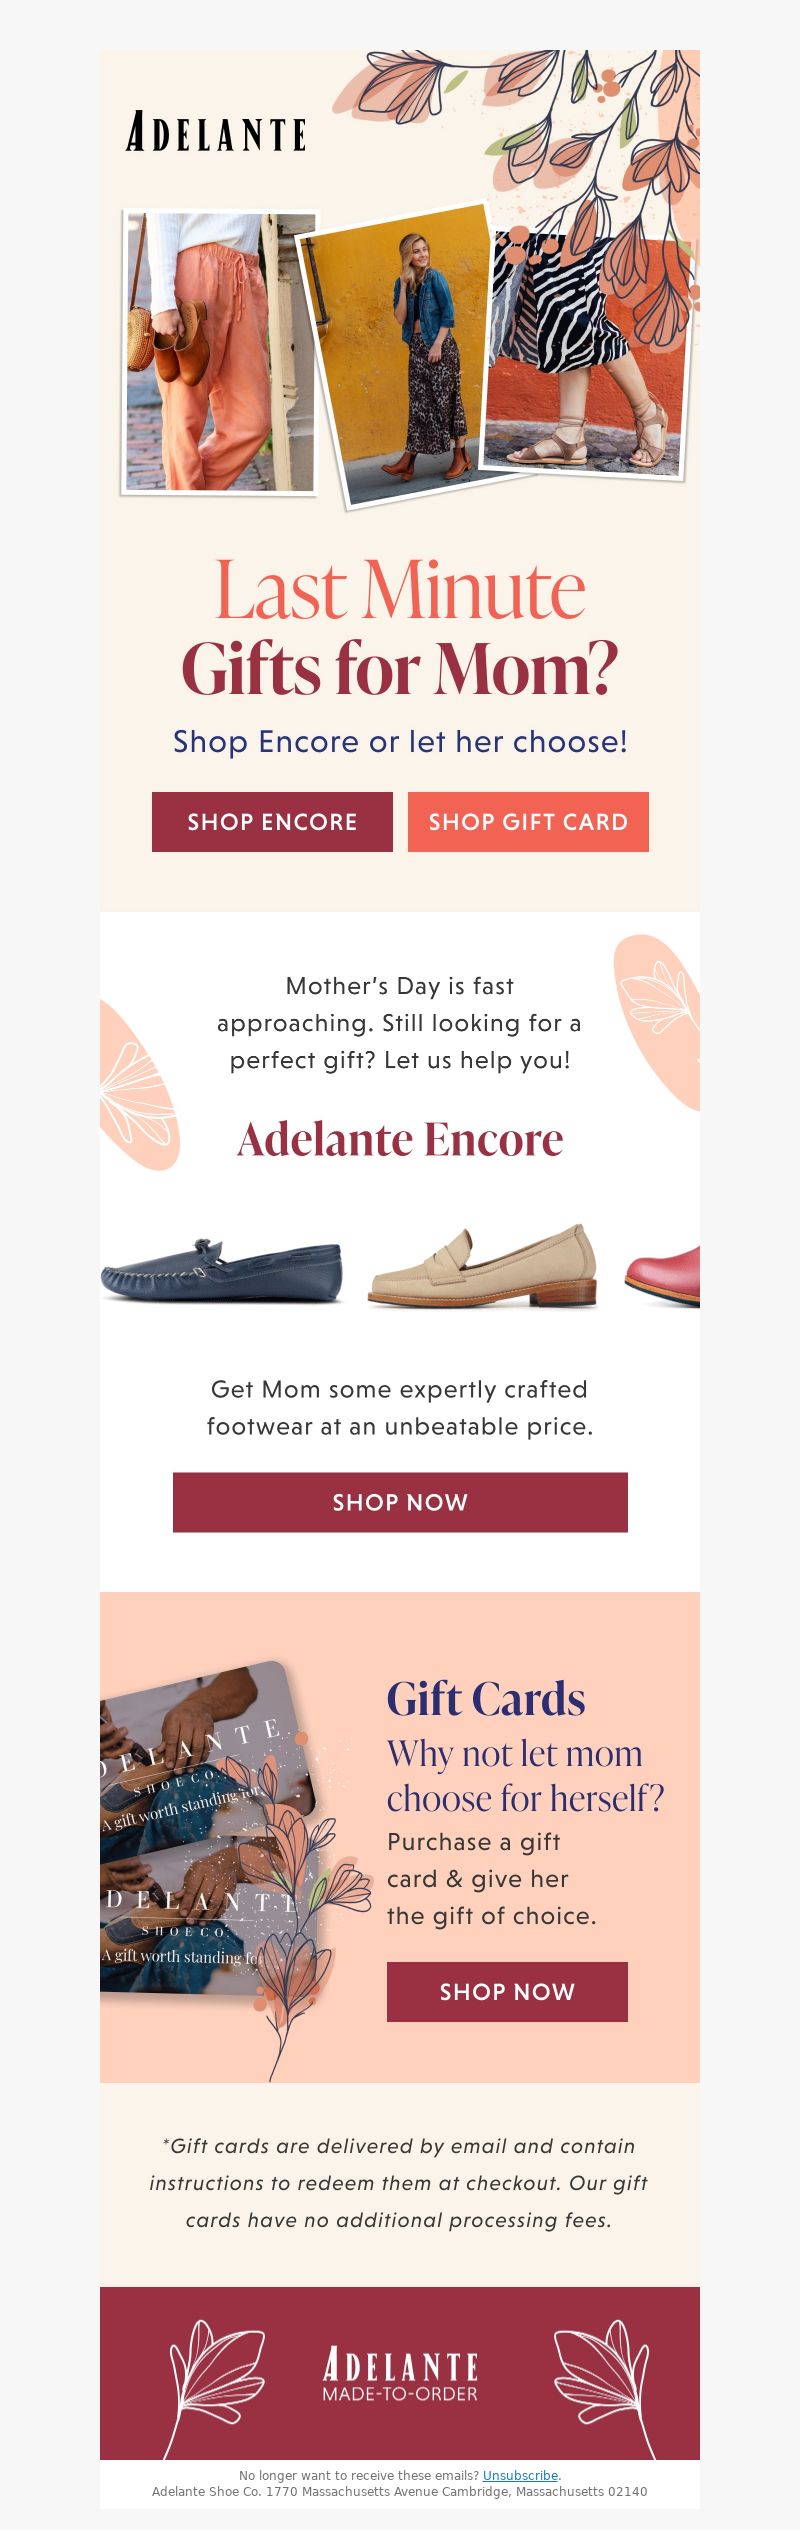Viewport: 800px width, 2530px height.
Task: Select the beige penny loafer shoe
Action: tap(483, 1266)
